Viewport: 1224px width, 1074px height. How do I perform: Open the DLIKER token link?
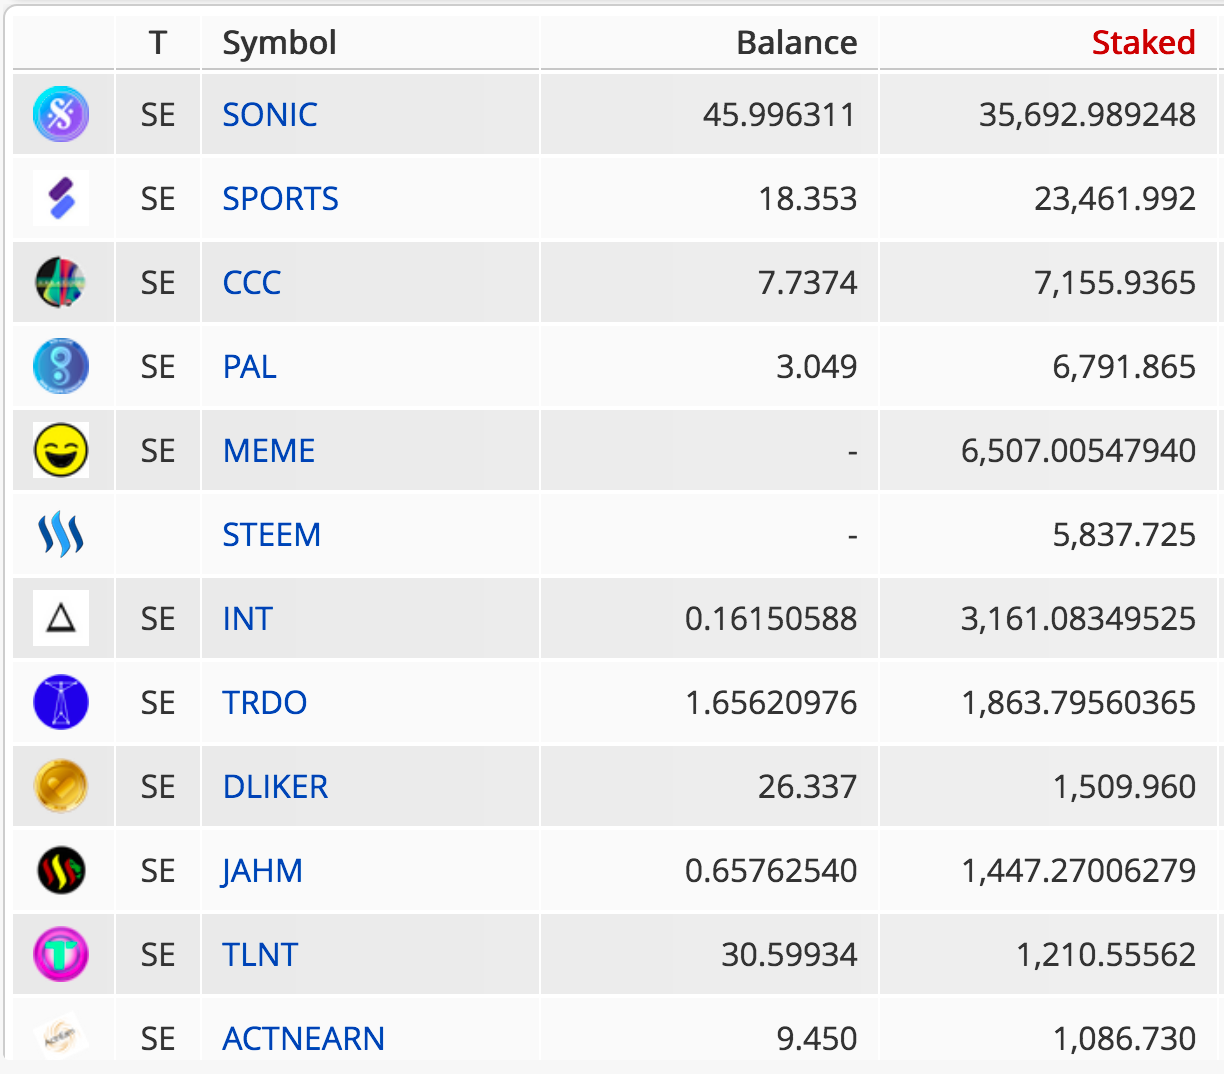[275, 787]
